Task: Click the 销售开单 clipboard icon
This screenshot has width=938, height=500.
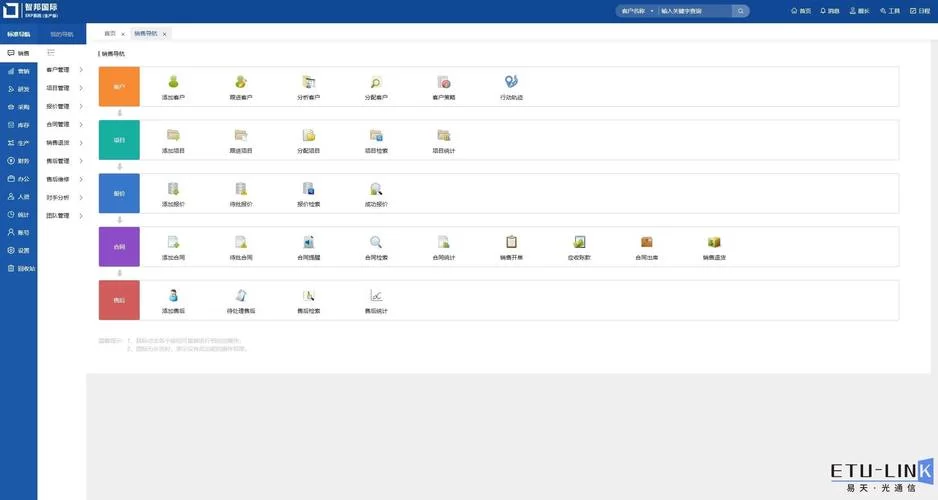Action: pos(511,243)
